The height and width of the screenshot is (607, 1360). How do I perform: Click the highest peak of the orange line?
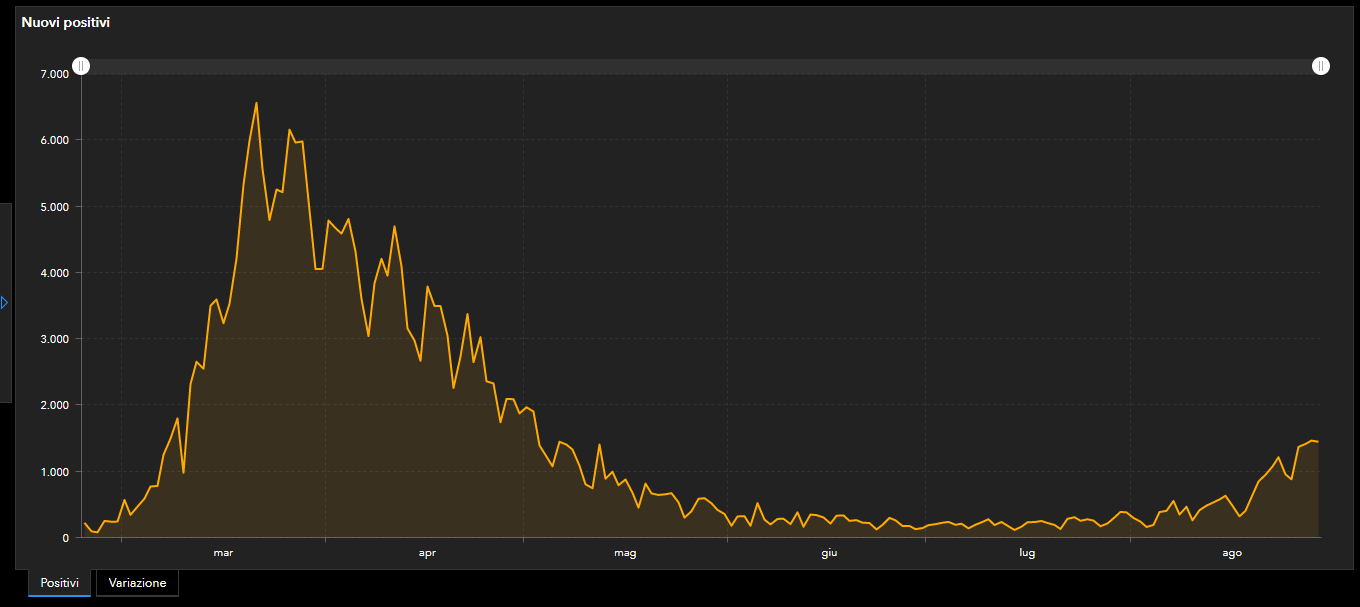click(x=256, y=103)
